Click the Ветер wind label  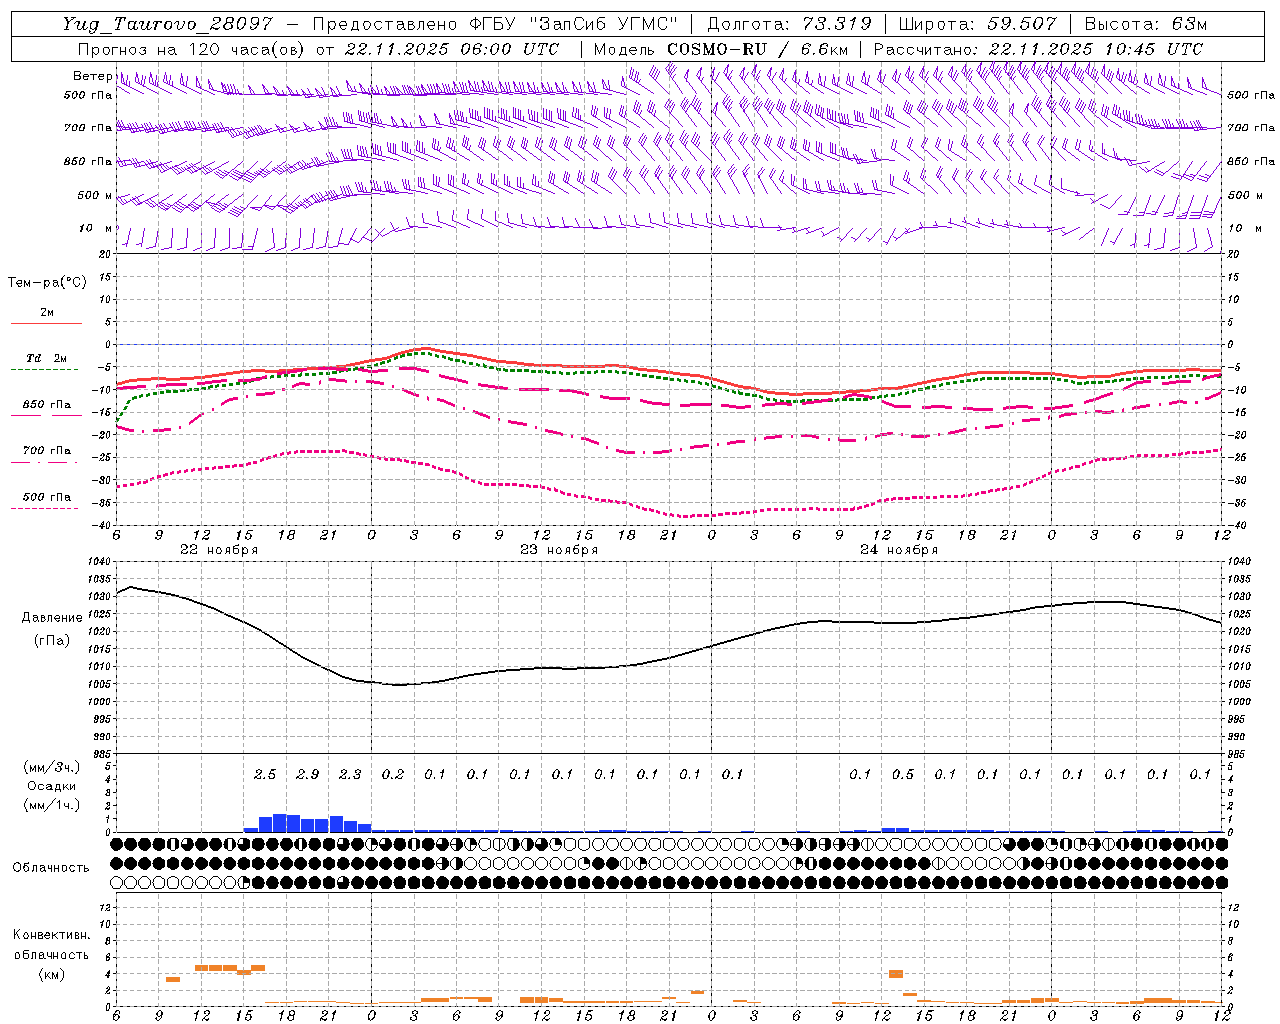[x=92, y=76]
